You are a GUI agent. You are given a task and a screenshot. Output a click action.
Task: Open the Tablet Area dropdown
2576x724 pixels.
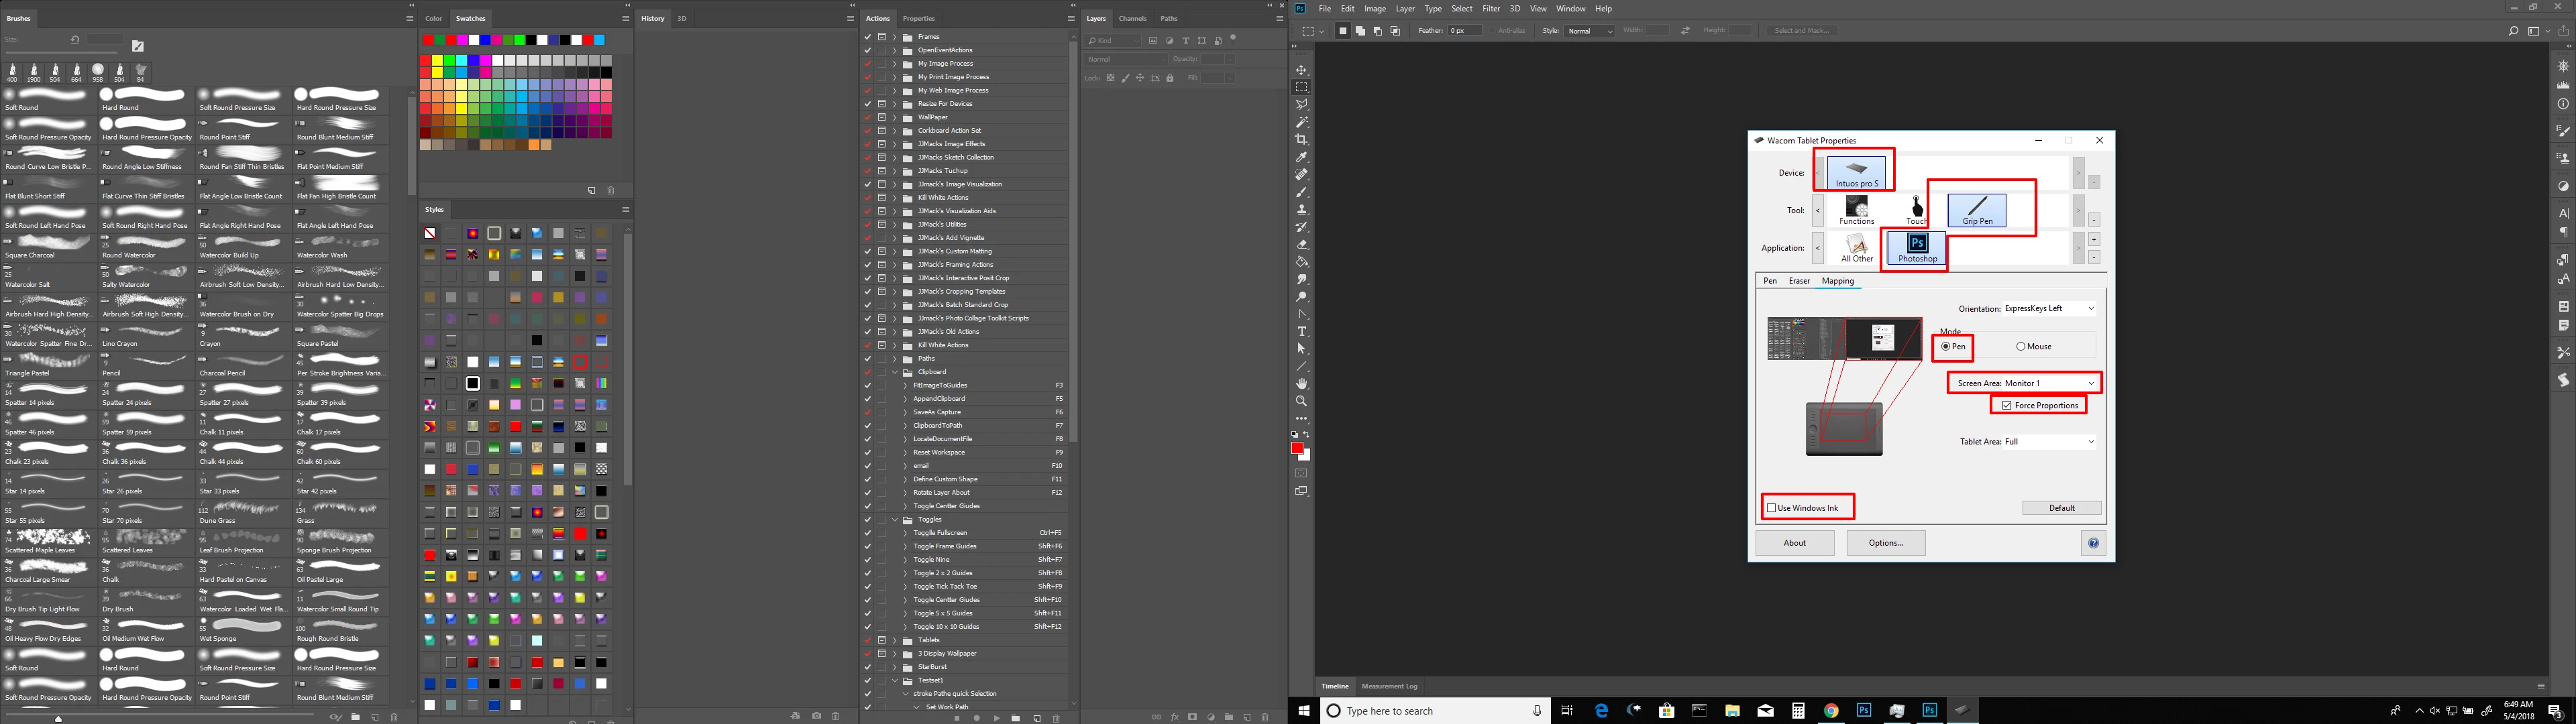(x=2049, y=441)
